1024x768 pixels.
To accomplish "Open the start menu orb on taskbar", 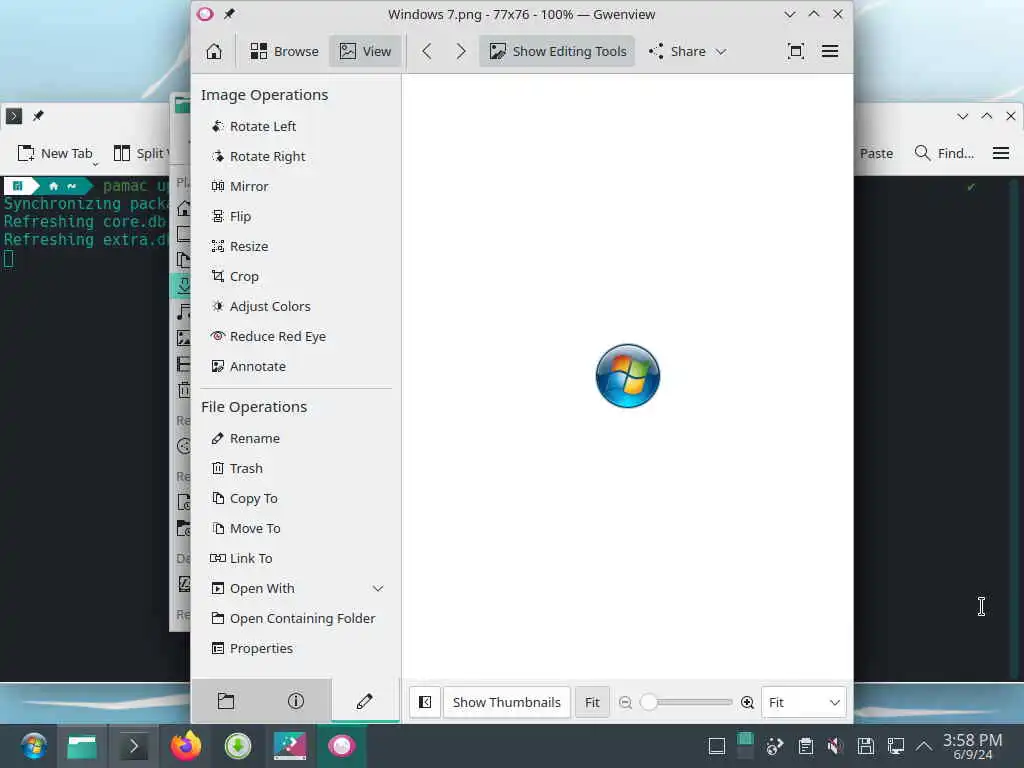I will point(33,746).
